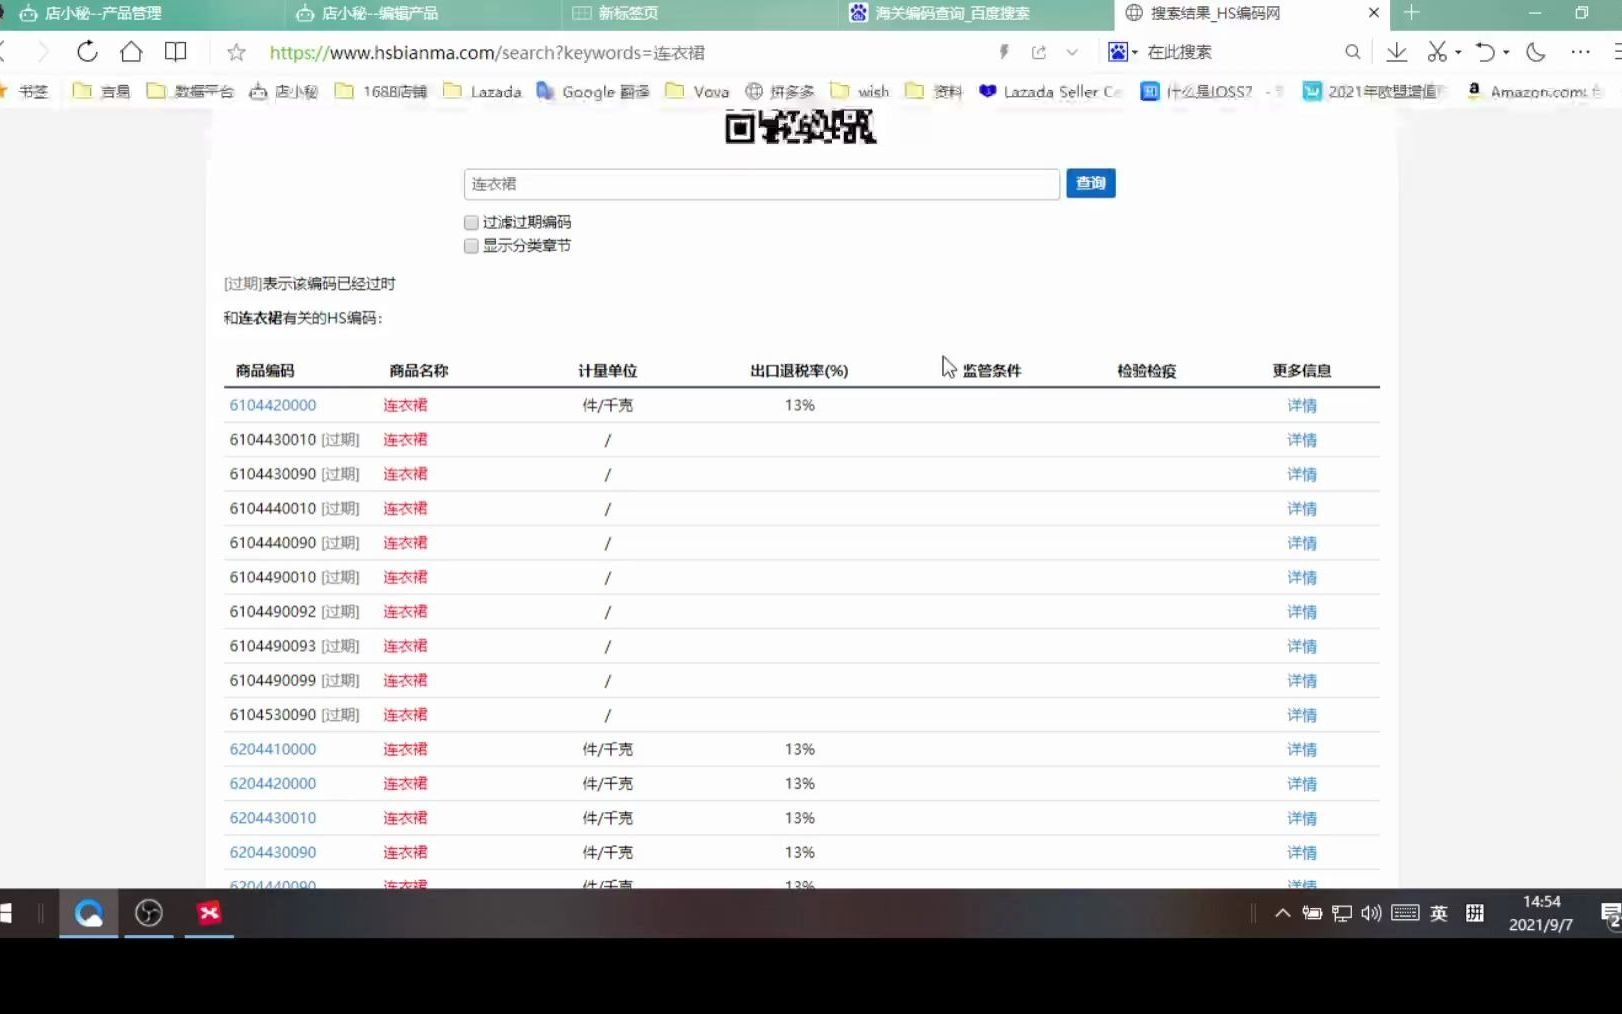1622x1014 pixels.
Task: Open HS code 6204430010 link
Action: (x=273, y=818)
